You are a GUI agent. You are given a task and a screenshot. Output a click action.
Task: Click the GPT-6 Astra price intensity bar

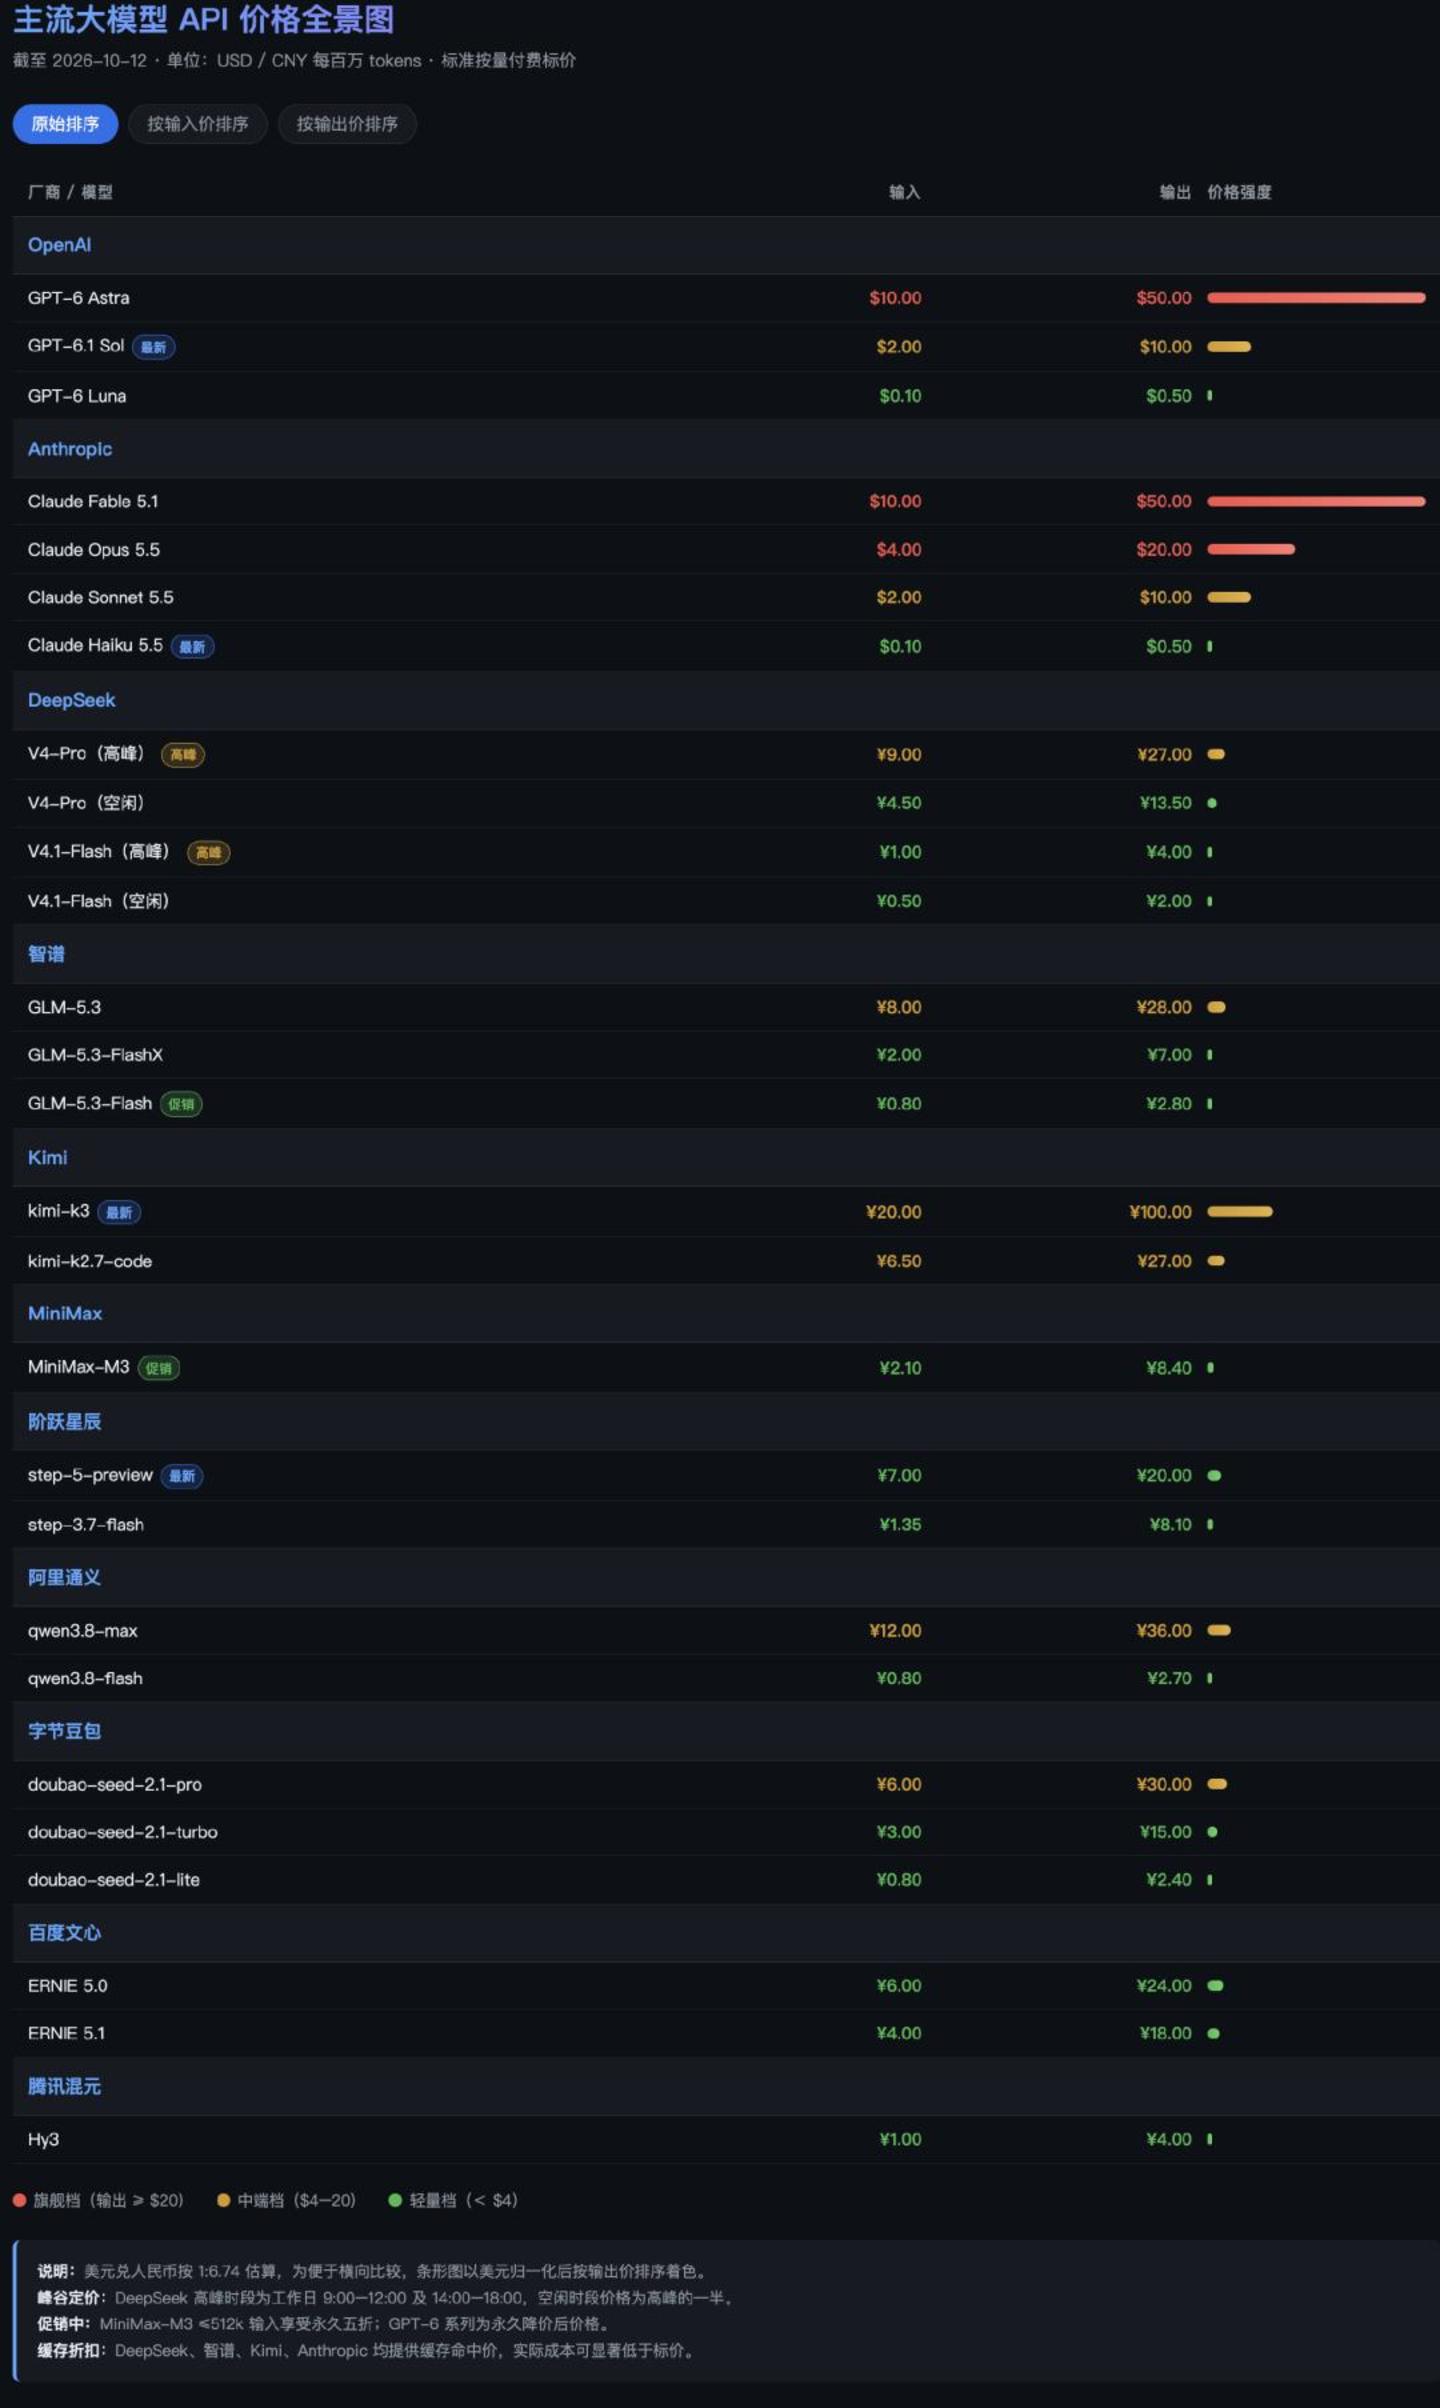pyautogui.click(x=1316, y=298)
